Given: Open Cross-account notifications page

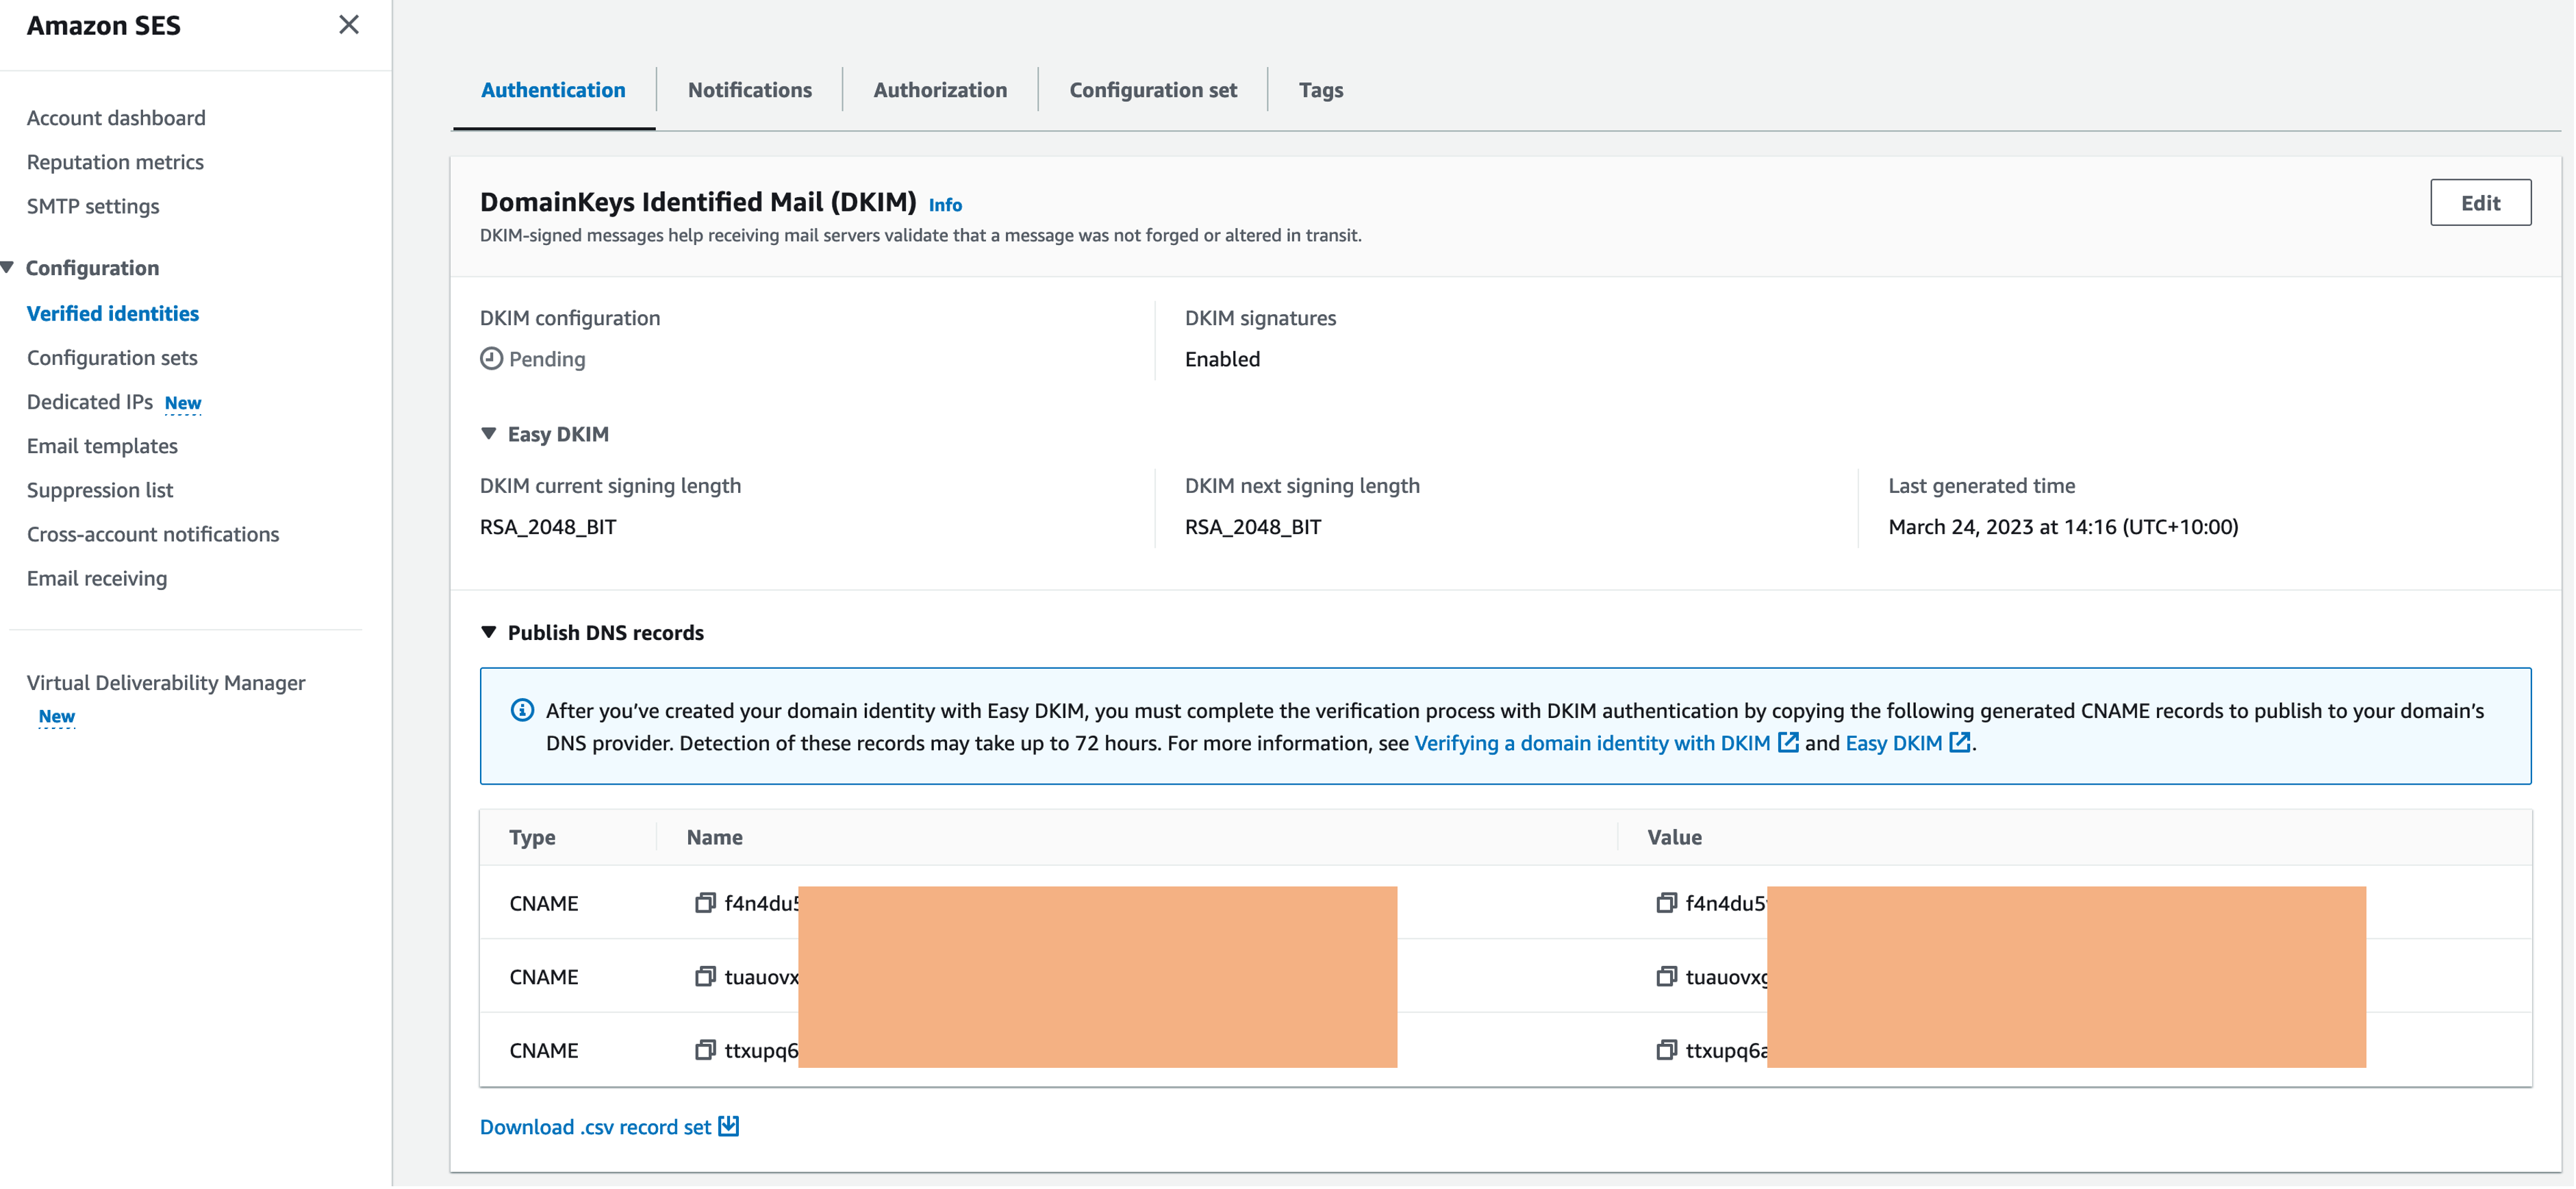Looking at the screenshot, I should coord(153,534).
